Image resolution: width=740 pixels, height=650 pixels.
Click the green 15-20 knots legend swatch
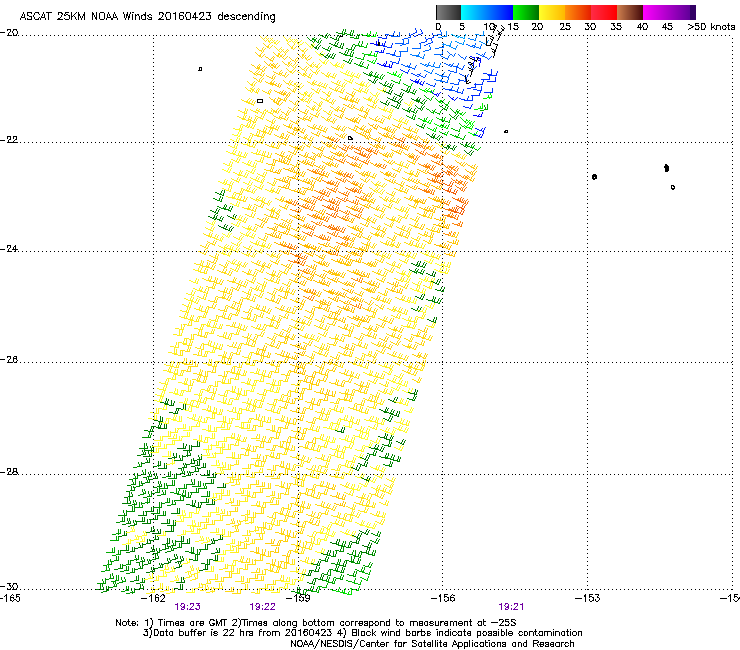point(526,12)
